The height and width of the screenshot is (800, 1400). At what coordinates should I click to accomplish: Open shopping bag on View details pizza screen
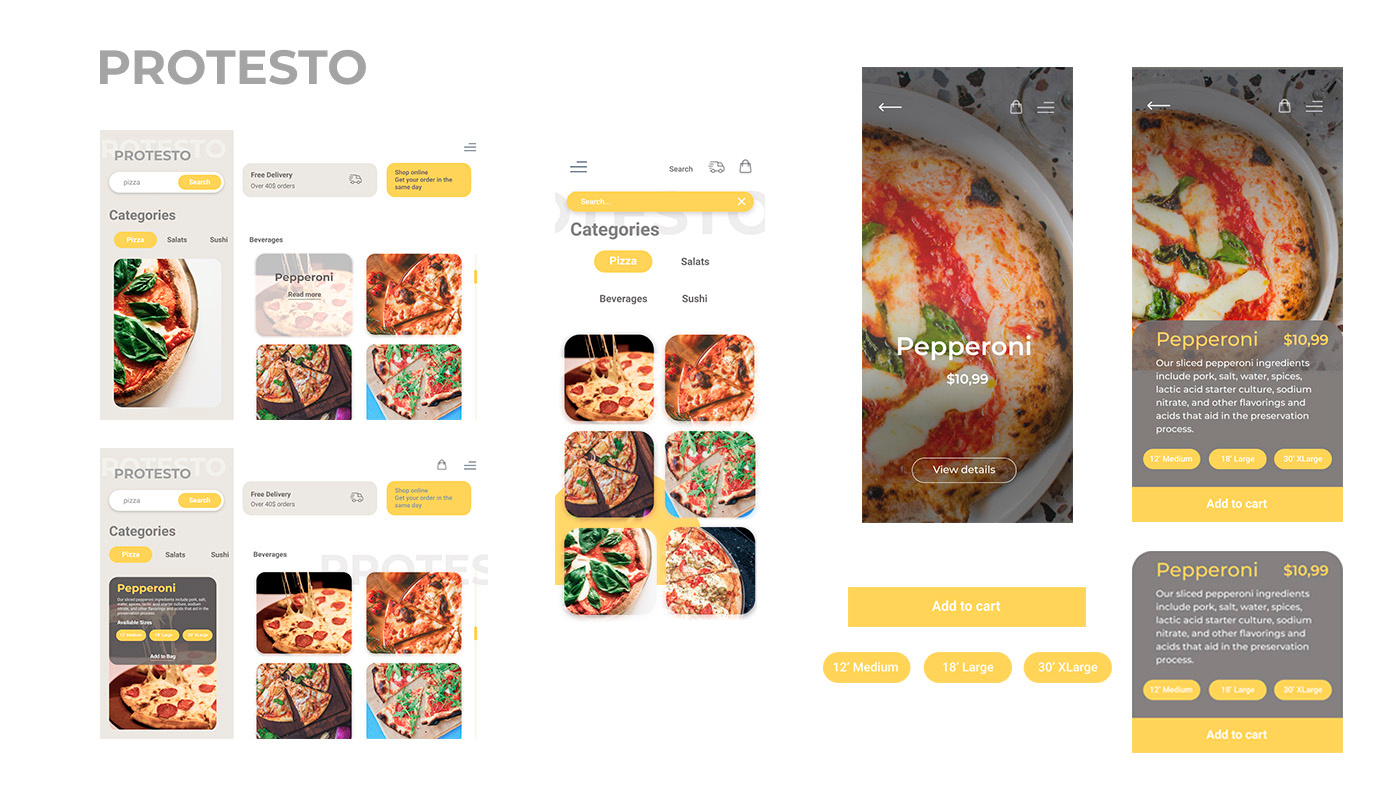(x=1016, y=107)
